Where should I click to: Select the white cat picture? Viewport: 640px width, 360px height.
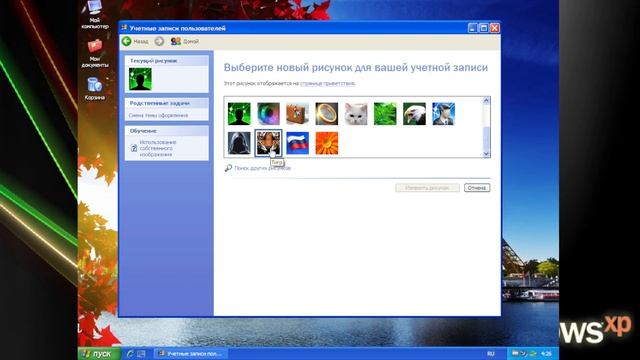click(x=356, y=113)
